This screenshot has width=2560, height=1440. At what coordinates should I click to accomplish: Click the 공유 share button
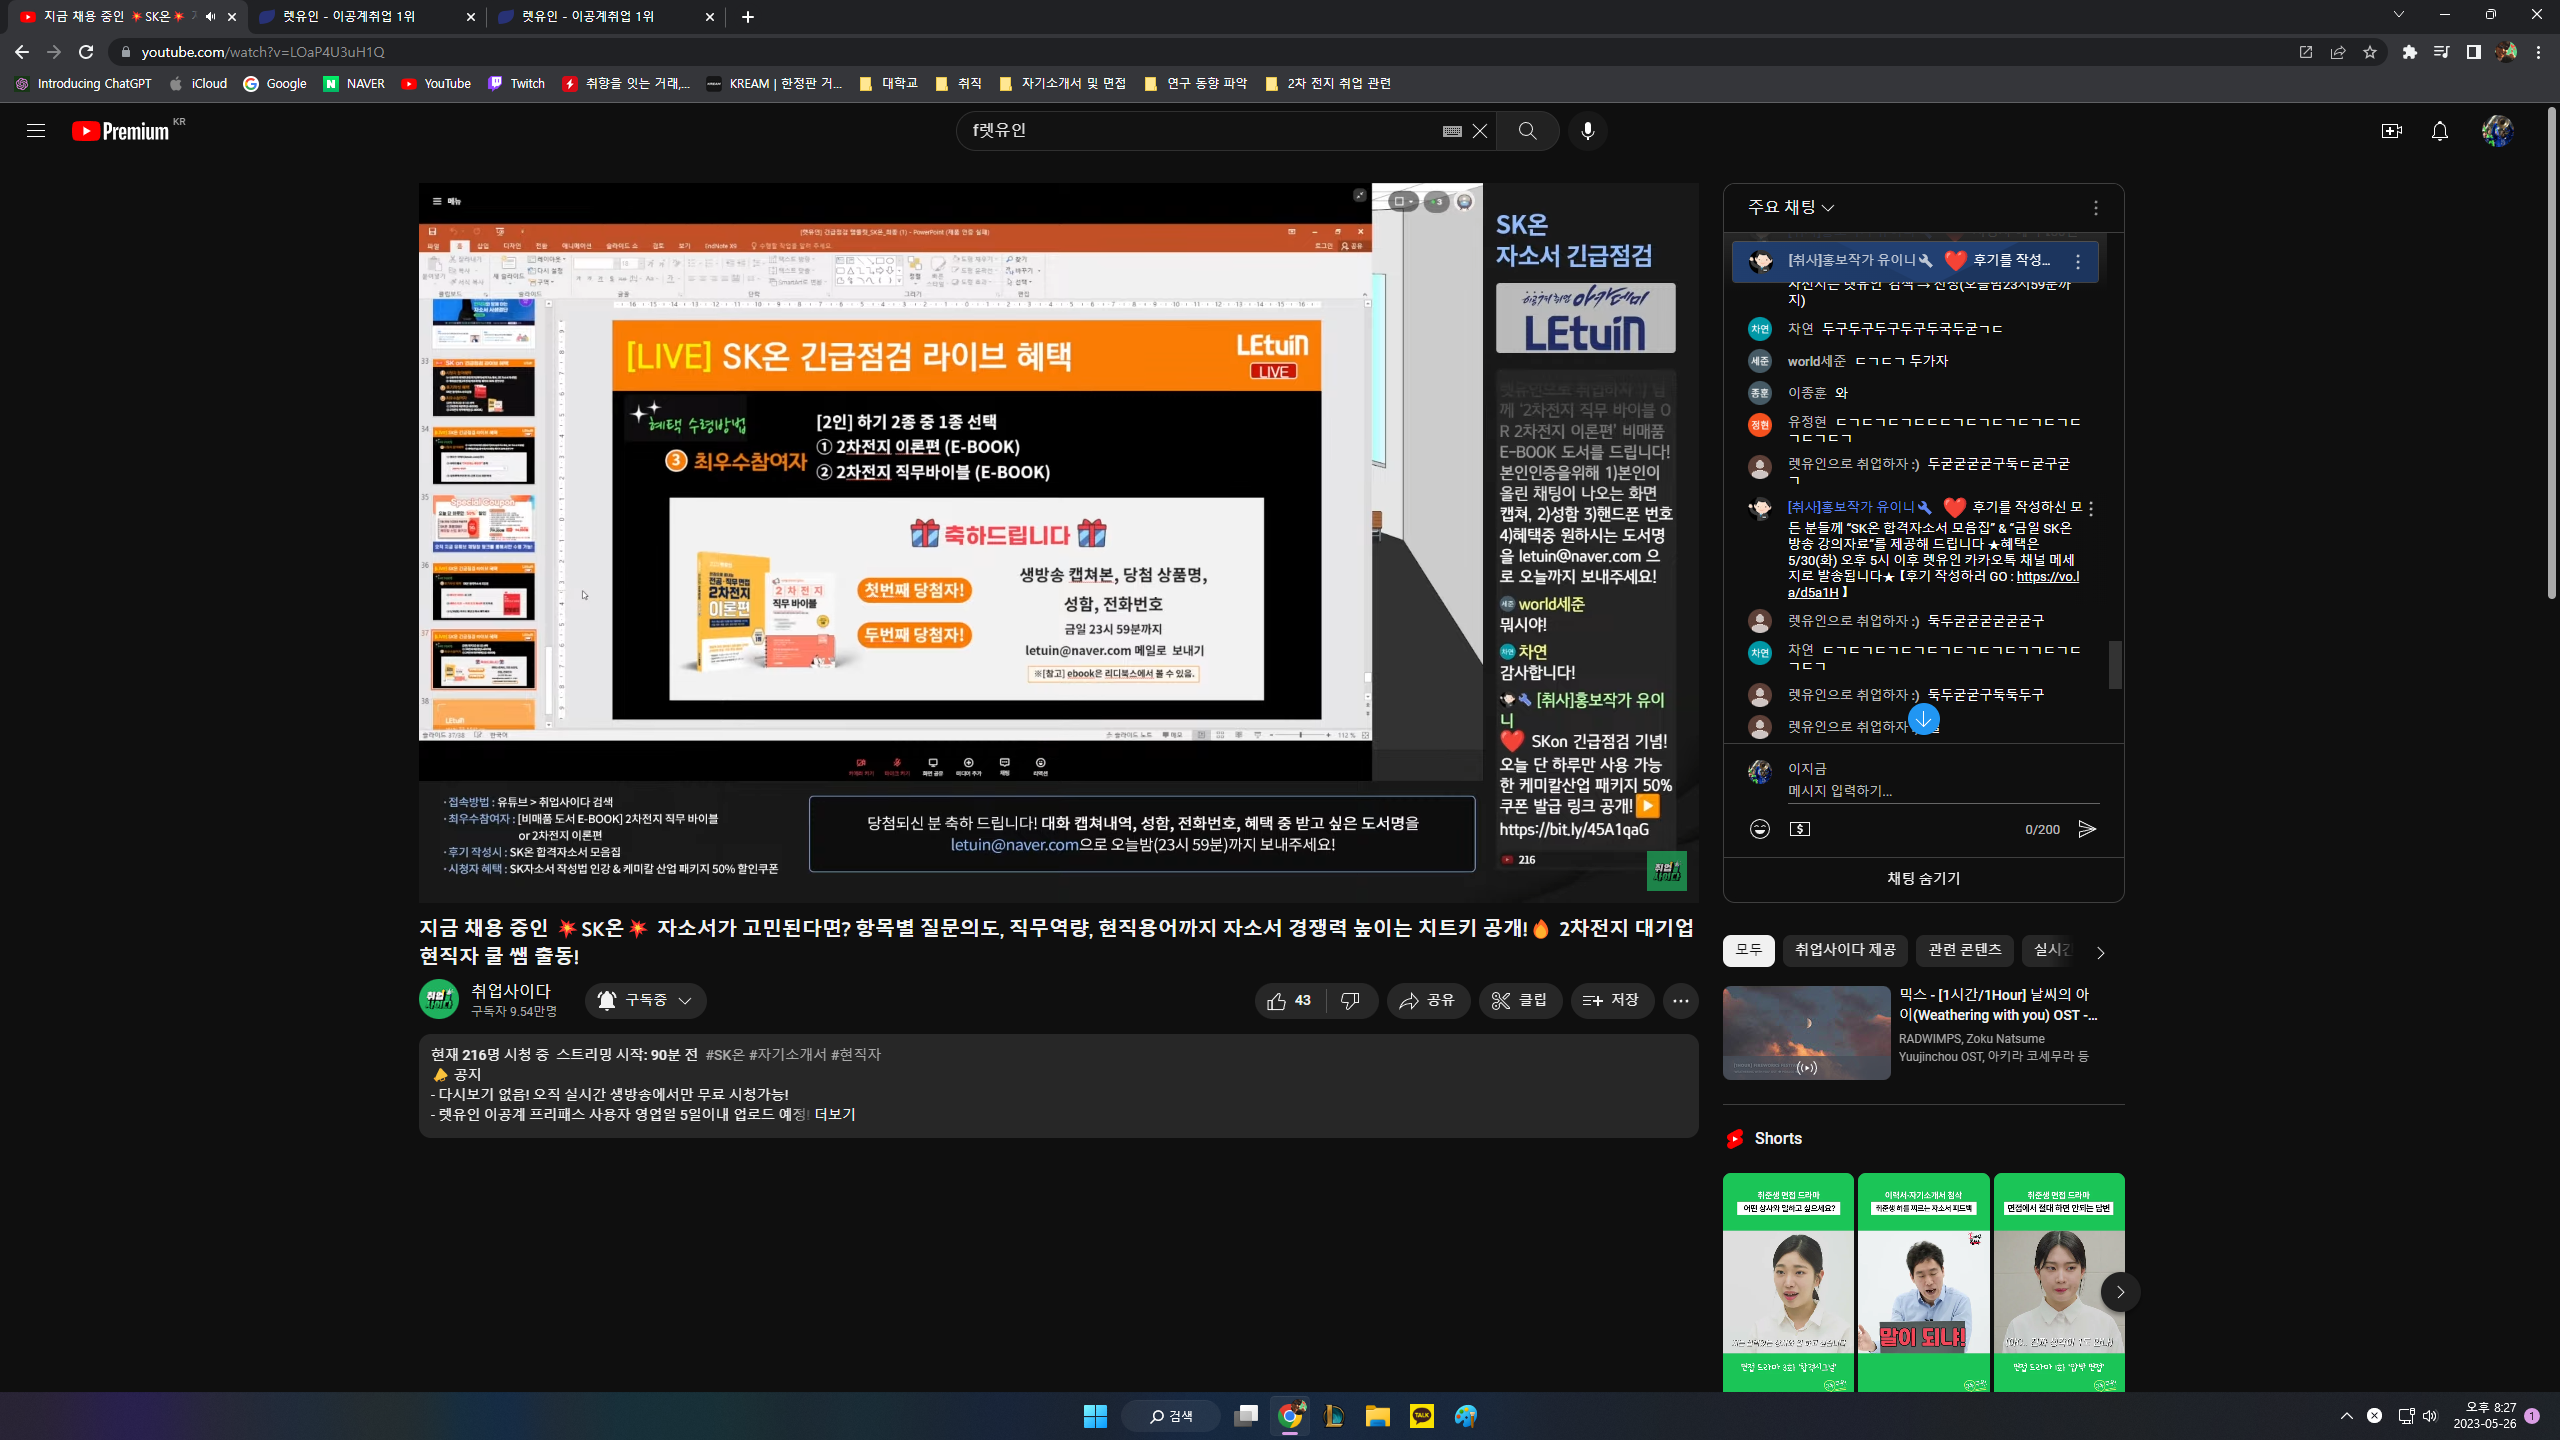tap(1428, 1001)
